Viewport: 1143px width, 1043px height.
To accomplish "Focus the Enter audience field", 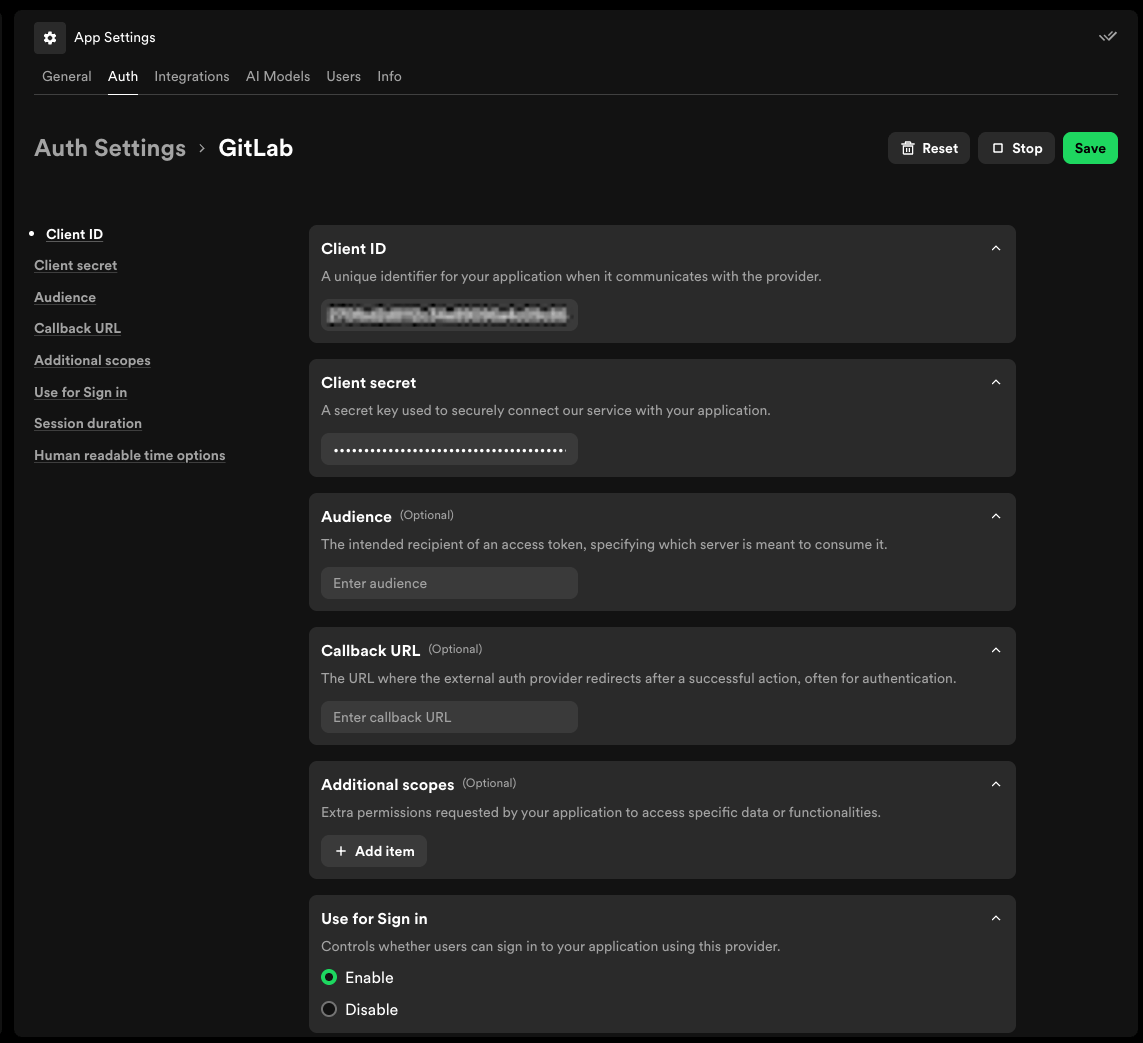I will pyautogui.click(x=450, y=583).
